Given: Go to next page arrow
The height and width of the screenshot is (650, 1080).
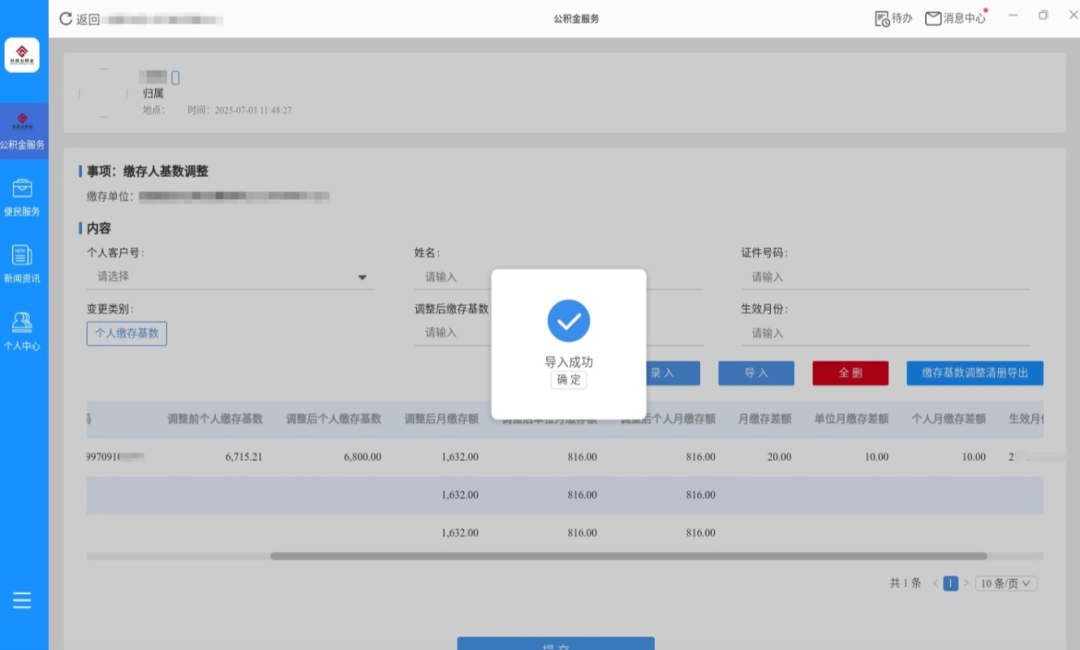Looking at the screenshot, I should [966, 583].
